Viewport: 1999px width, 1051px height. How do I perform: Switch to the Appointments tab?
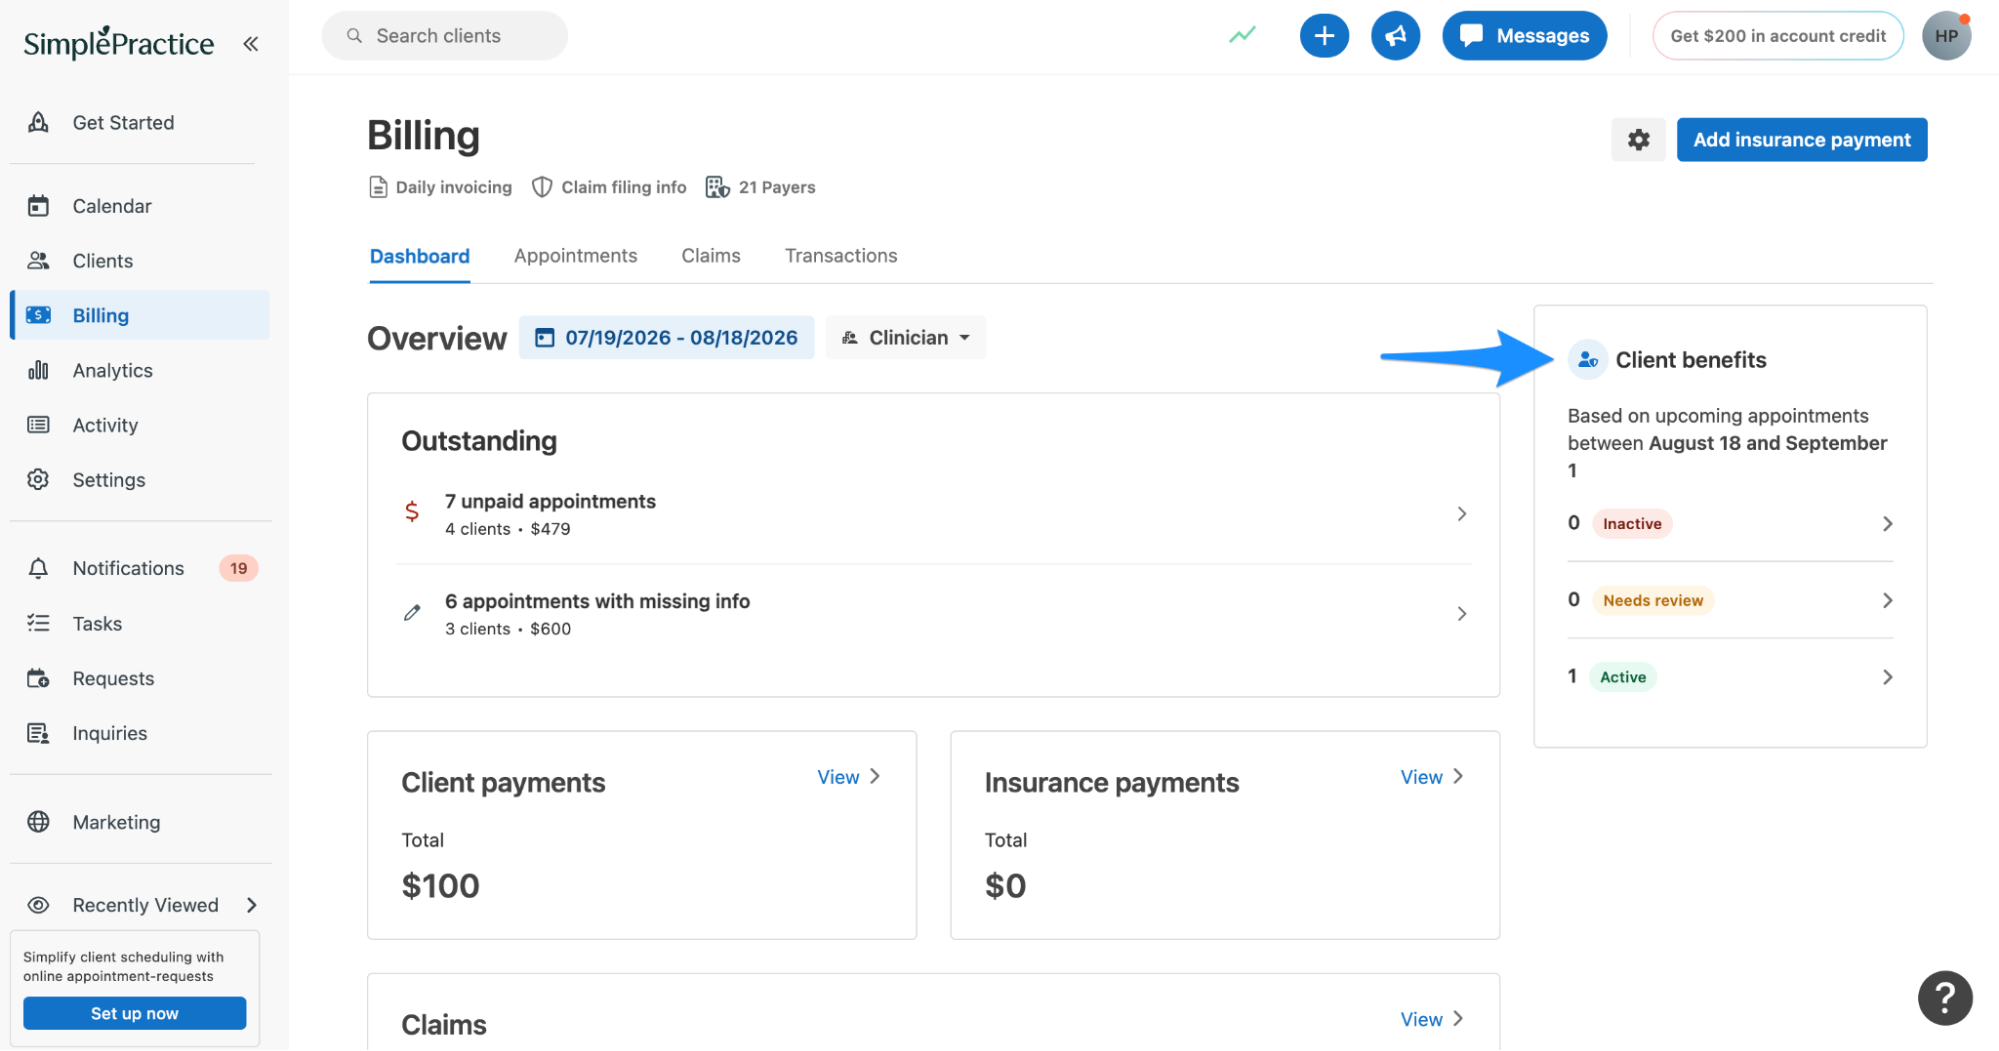click(575, 256)
